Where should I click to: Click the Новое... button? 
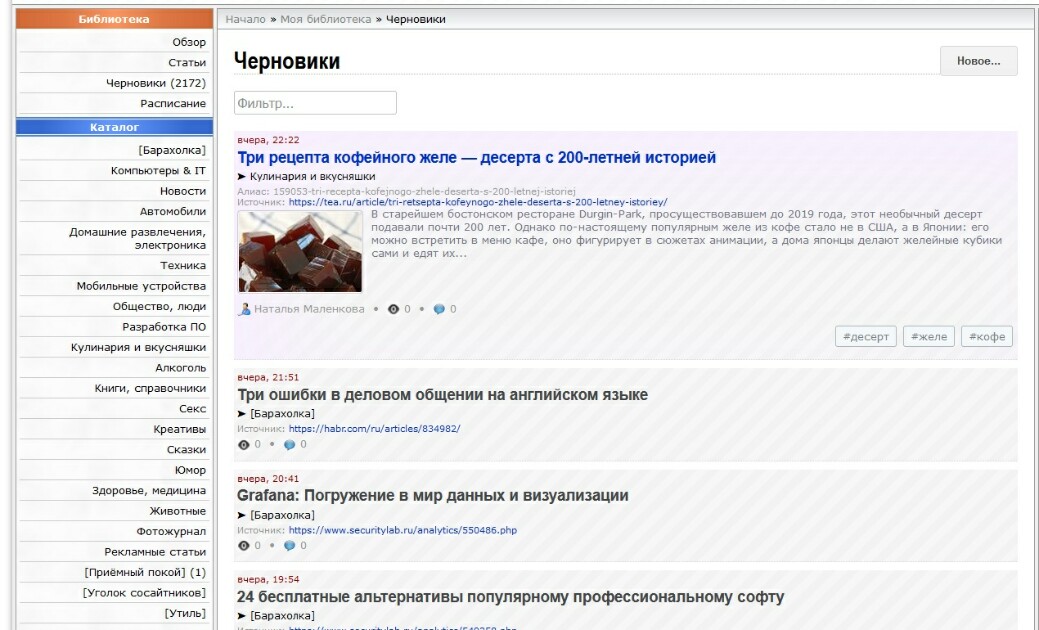point(978,61)
